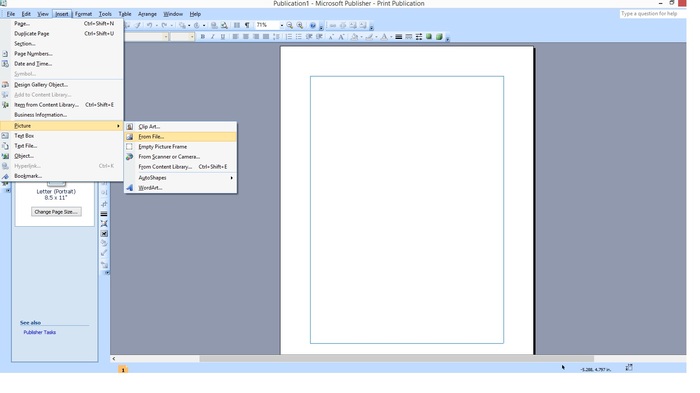Click the Zoom In magnifier icon

(300, 25)
